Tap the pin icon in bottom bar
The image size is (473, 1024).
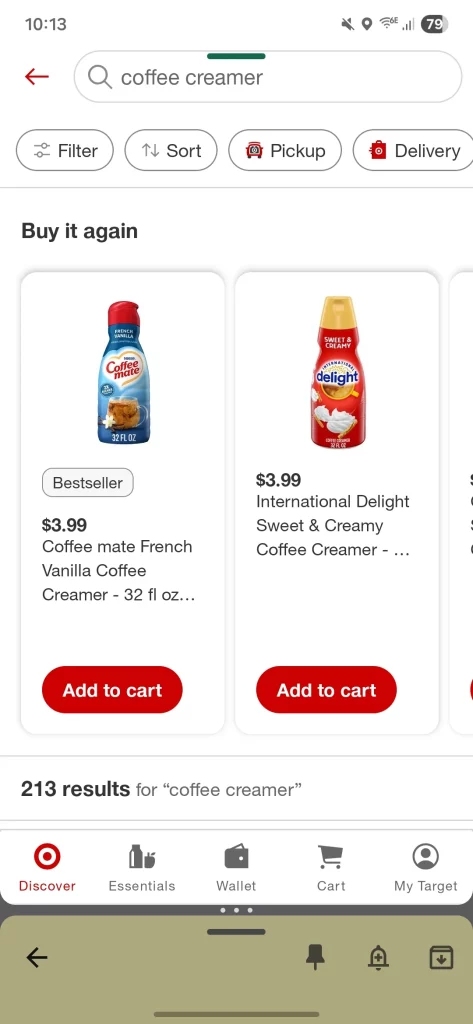coord(316,957)
